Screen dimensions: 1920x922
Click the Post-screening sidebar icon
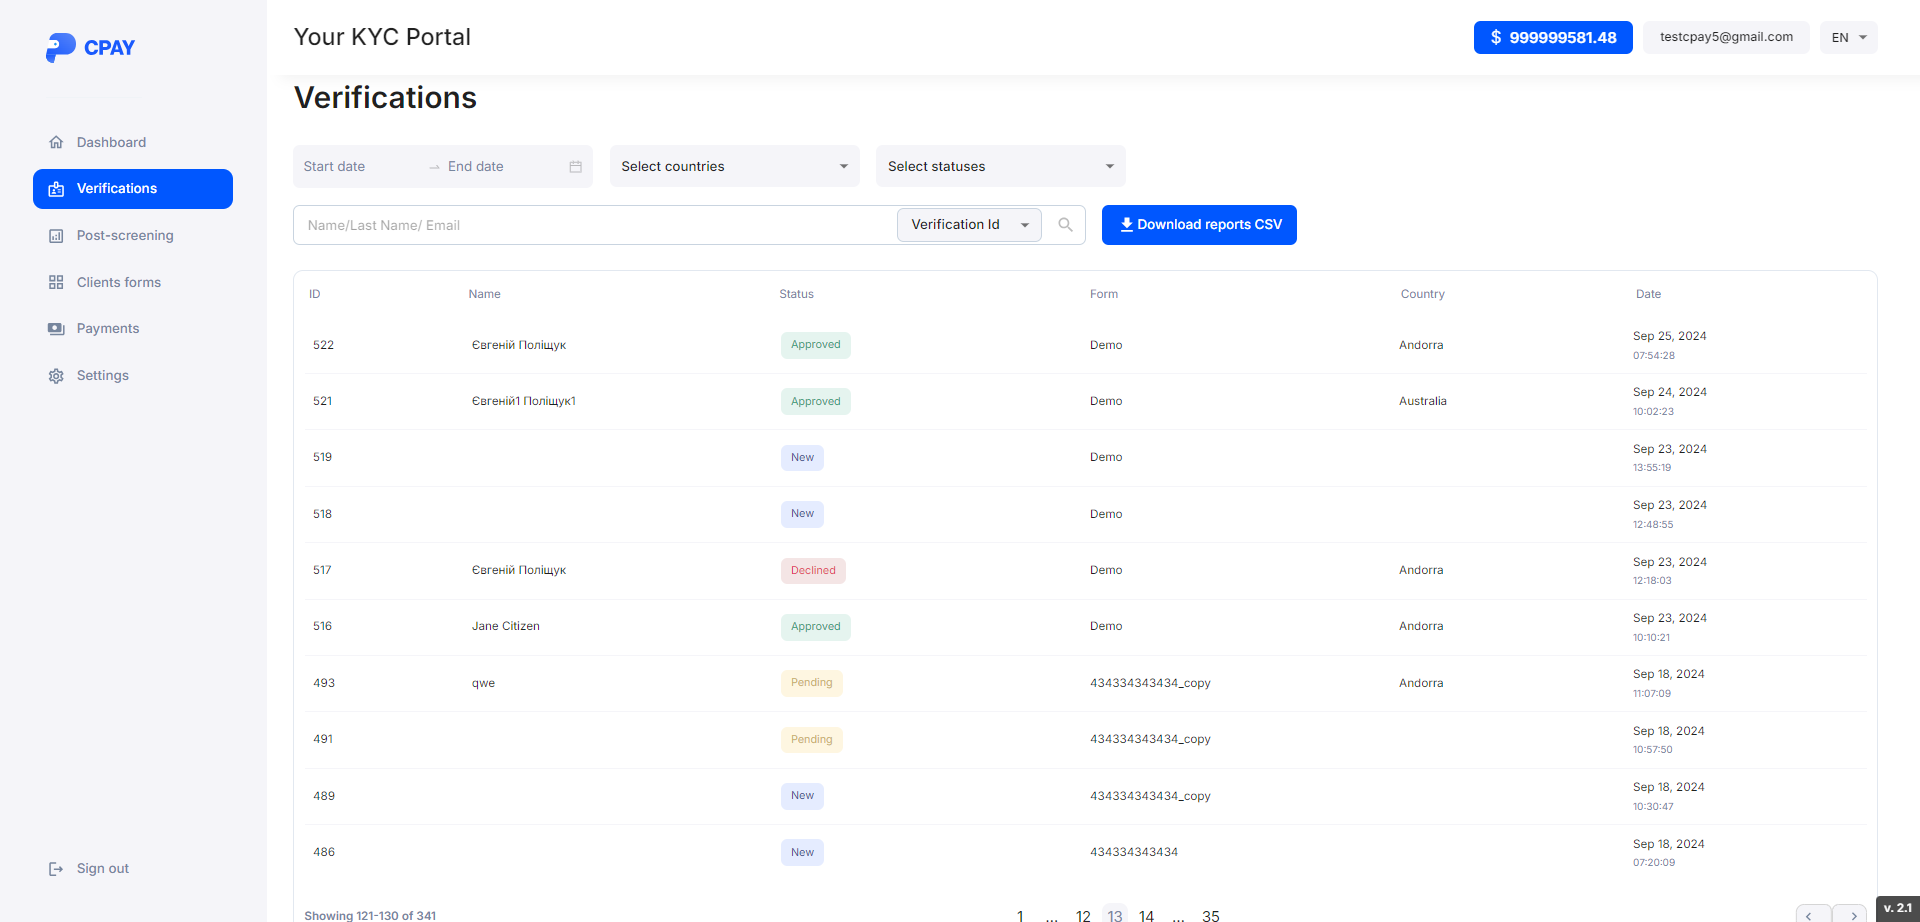(x=56, y=236)
